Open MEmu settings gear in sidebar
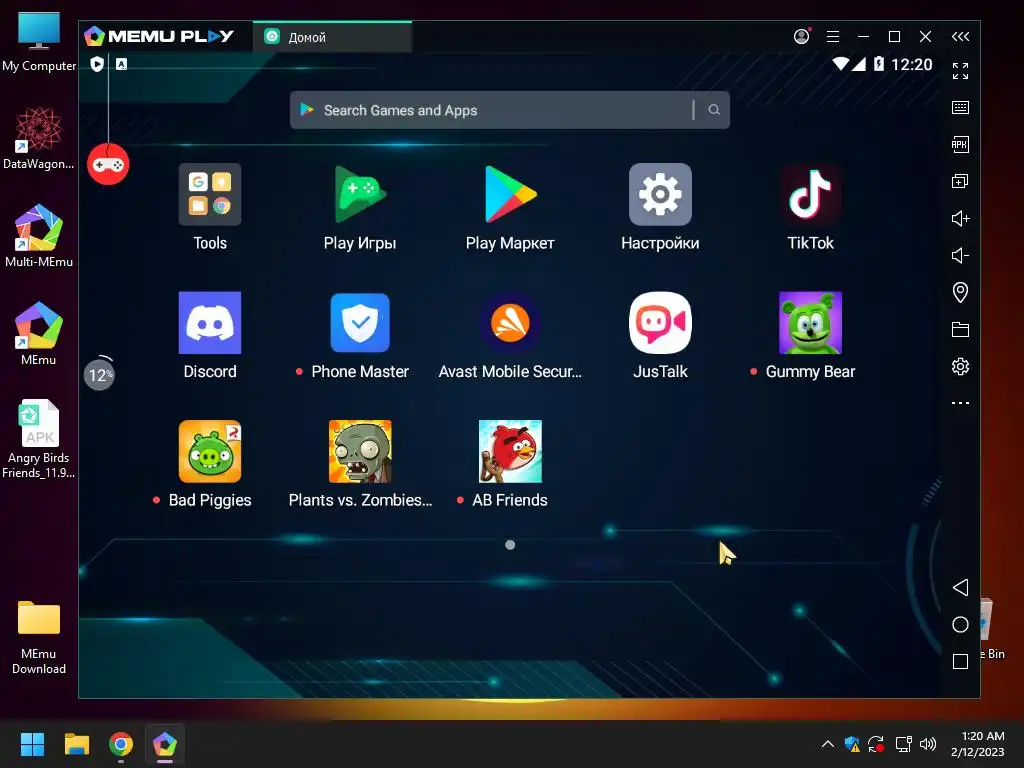Image resolution: width=1024 pixels, height=768 pixels. (x=960, y=366)
